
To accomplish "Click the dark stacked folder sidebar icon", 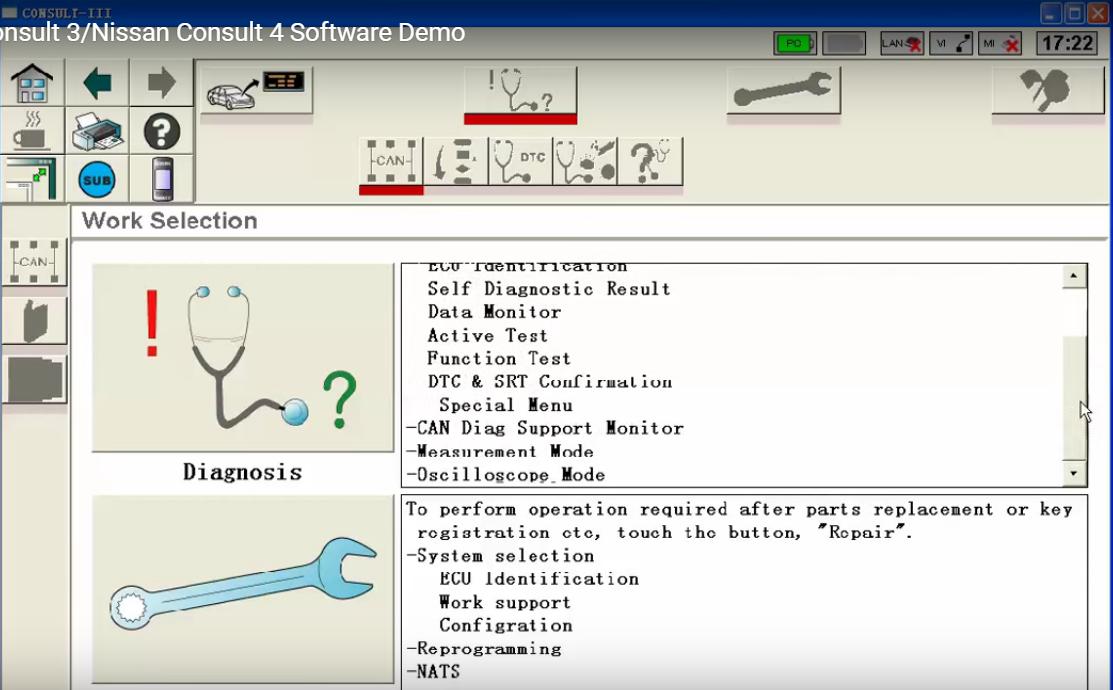I will pyautogui.click(x=34, y=379).
